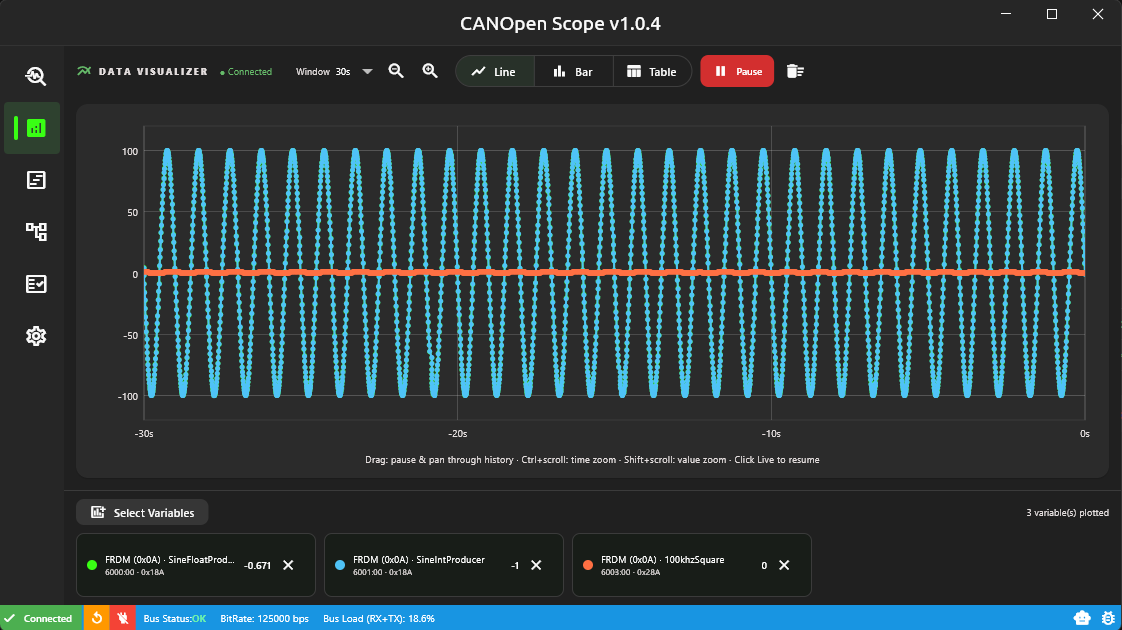Screen dimensions: 1122x630
Task: Remove SineFloatProd variable from plot
Action: click(288, 565)
